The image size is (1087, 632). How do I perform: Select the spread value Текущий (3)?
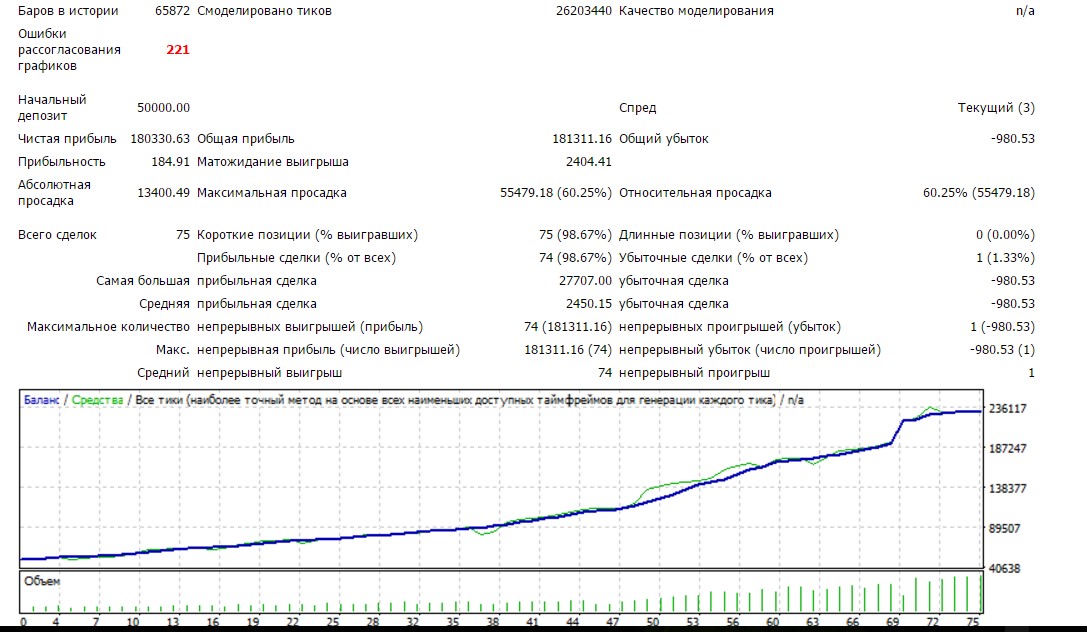point(996,108)
